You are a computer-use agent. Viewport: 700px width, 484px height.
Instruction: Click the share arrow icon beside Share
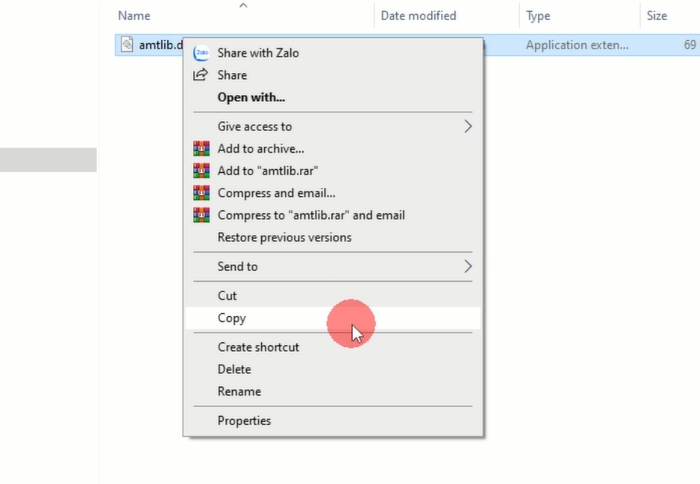pos(201,75)
